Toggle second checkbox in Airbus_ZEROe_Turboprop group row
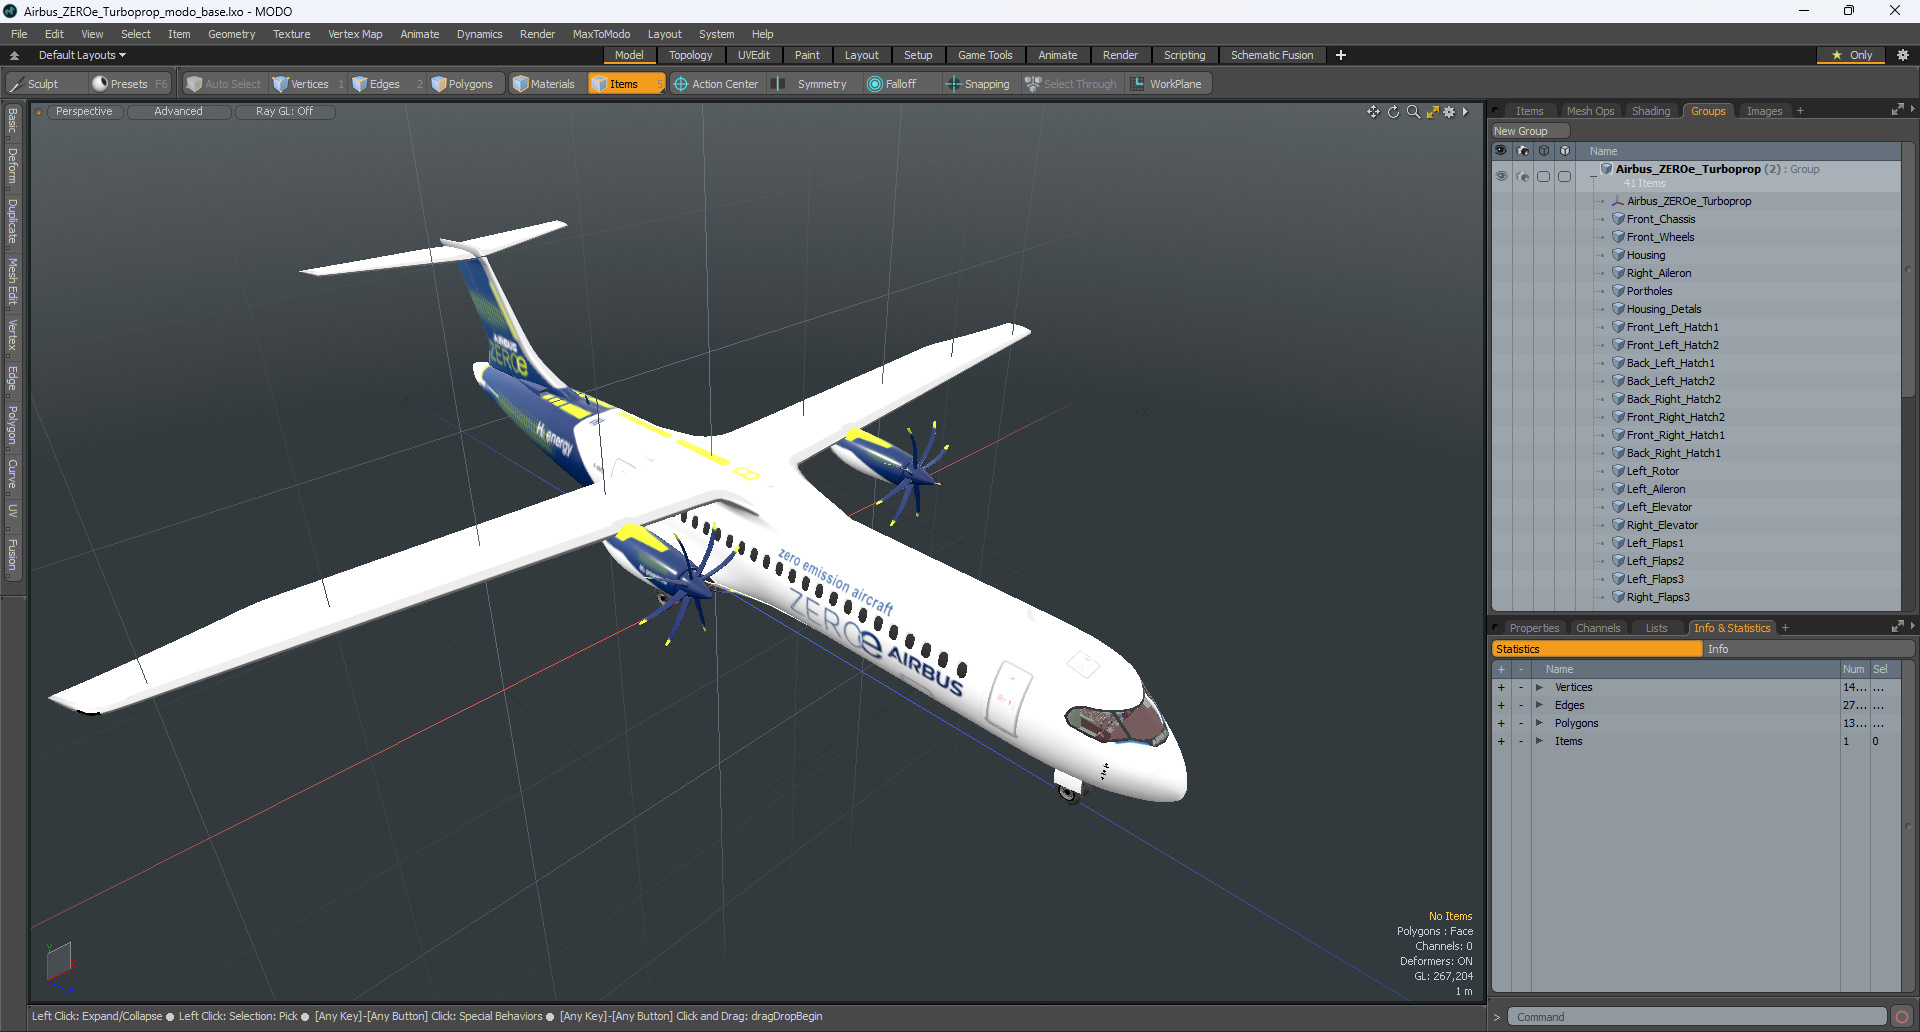The height and width of the screenshot is (1032, 1920). (1565, 176)
